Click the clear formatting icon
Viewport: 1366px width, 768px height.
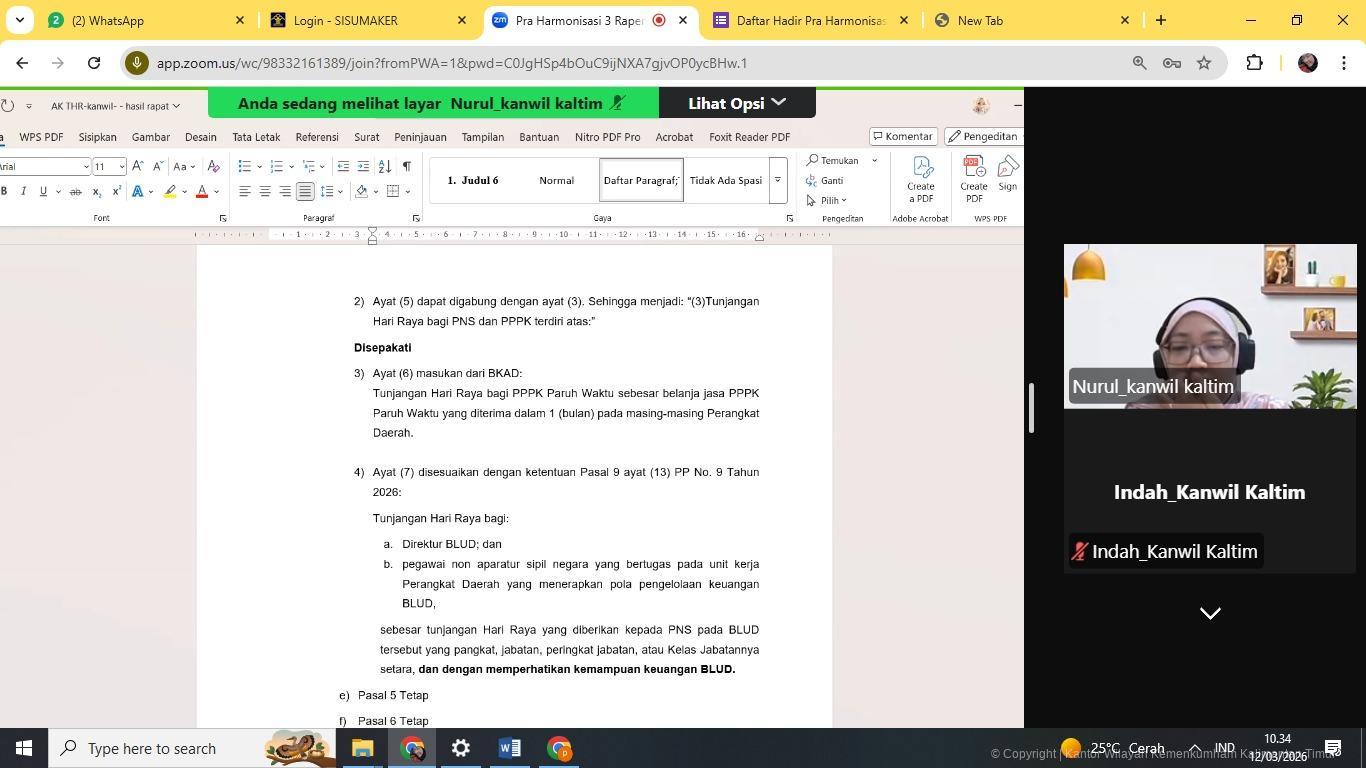coord(213,166)
